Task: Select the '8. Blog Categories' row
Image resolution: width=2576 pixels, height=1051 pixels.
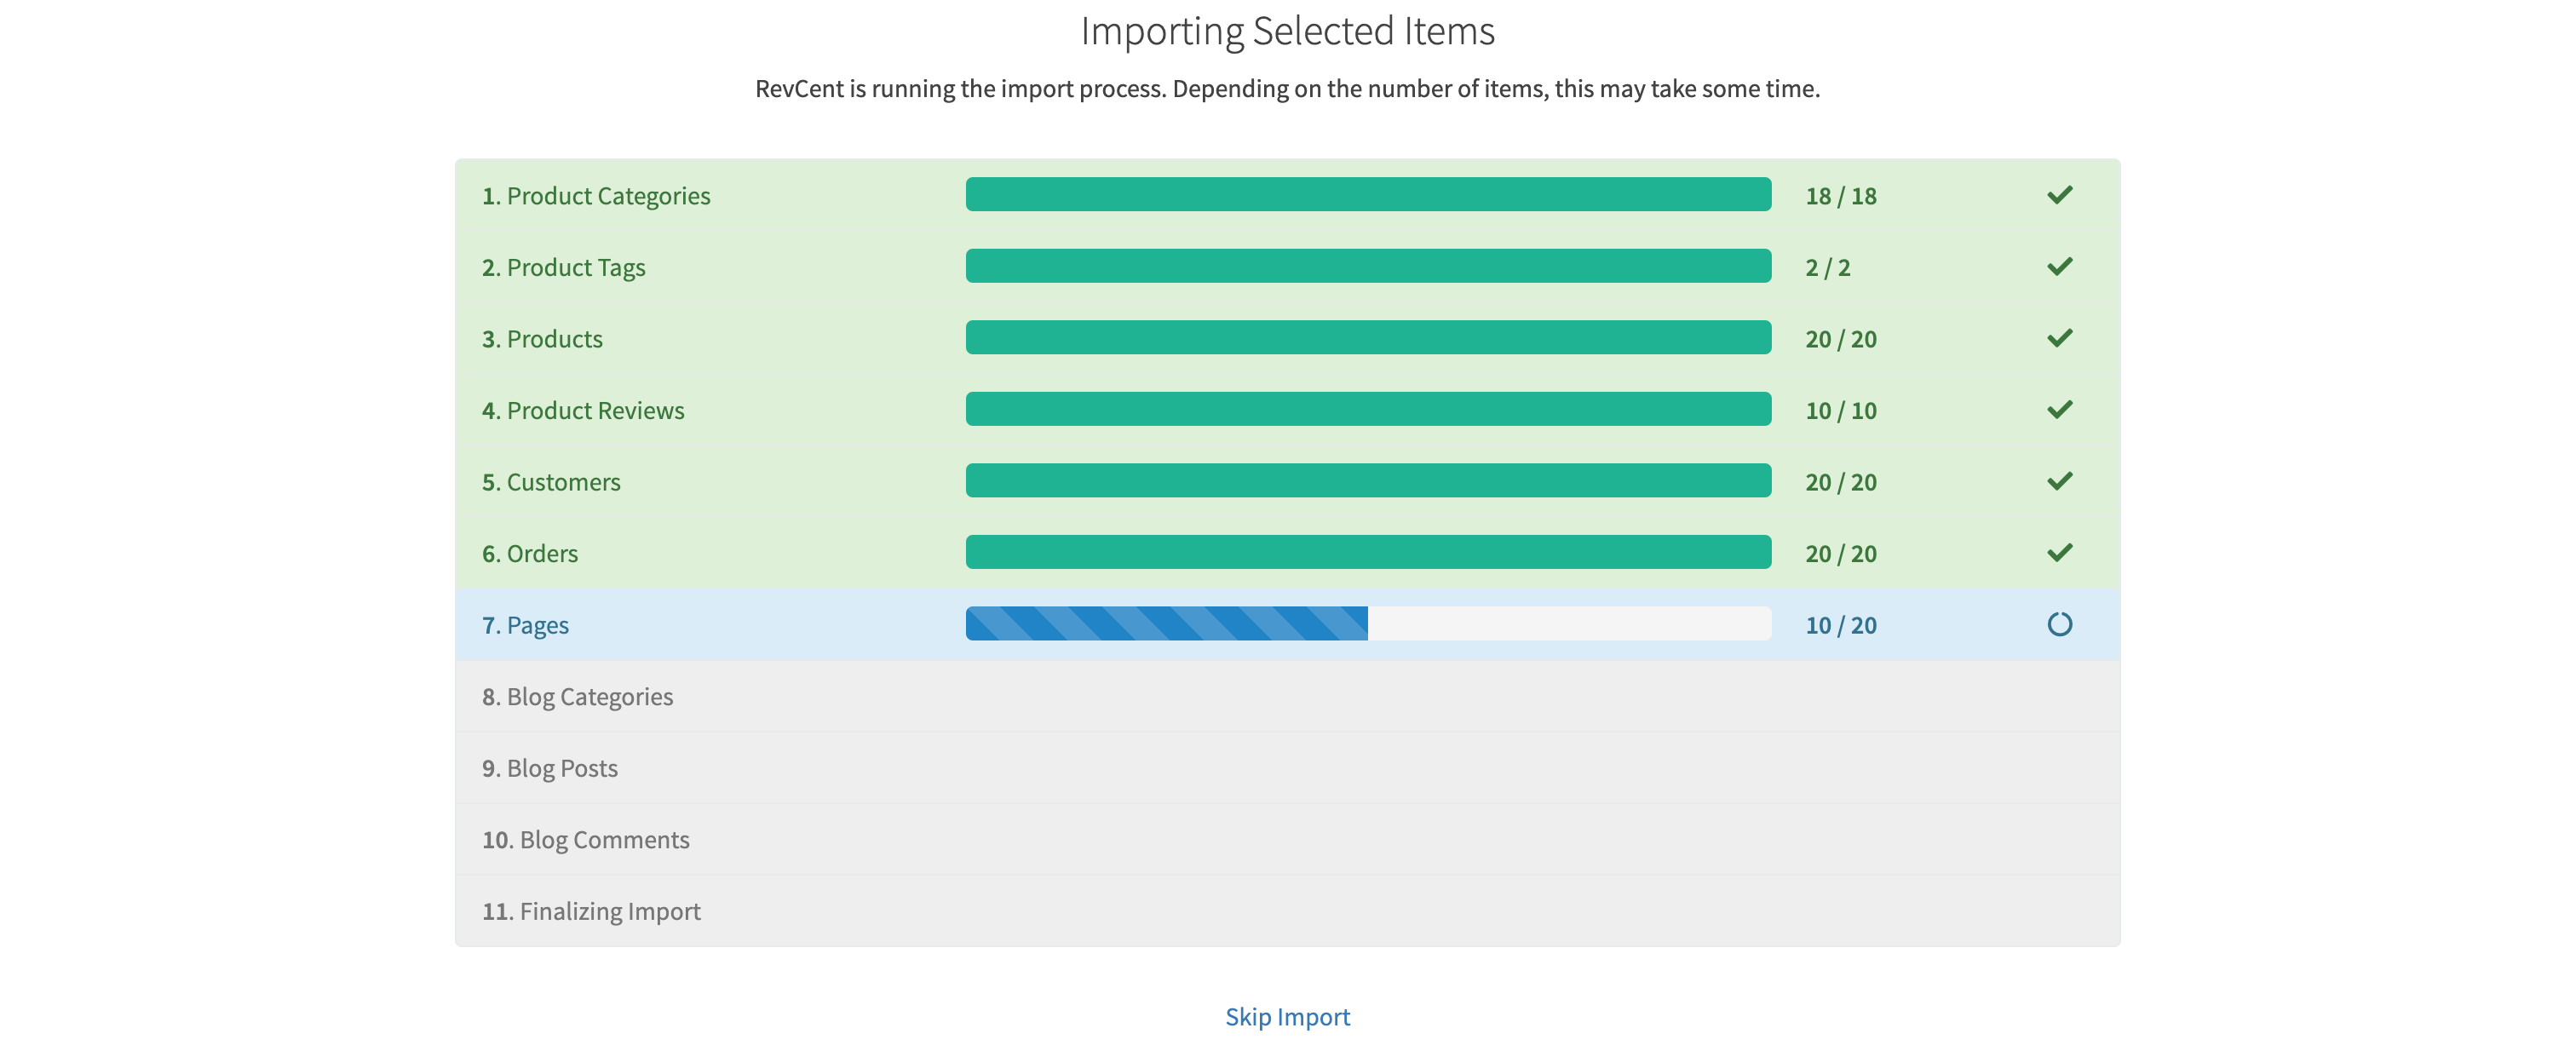Action: tap(577, 696)
